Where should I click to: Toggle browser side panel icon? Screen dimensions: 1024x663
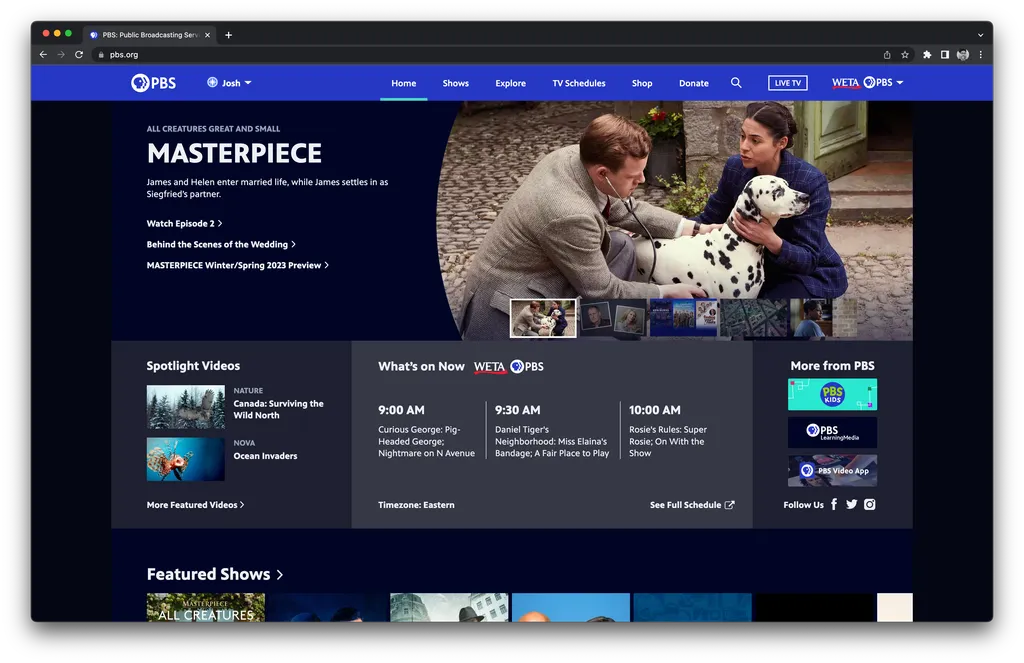point(944,55)
